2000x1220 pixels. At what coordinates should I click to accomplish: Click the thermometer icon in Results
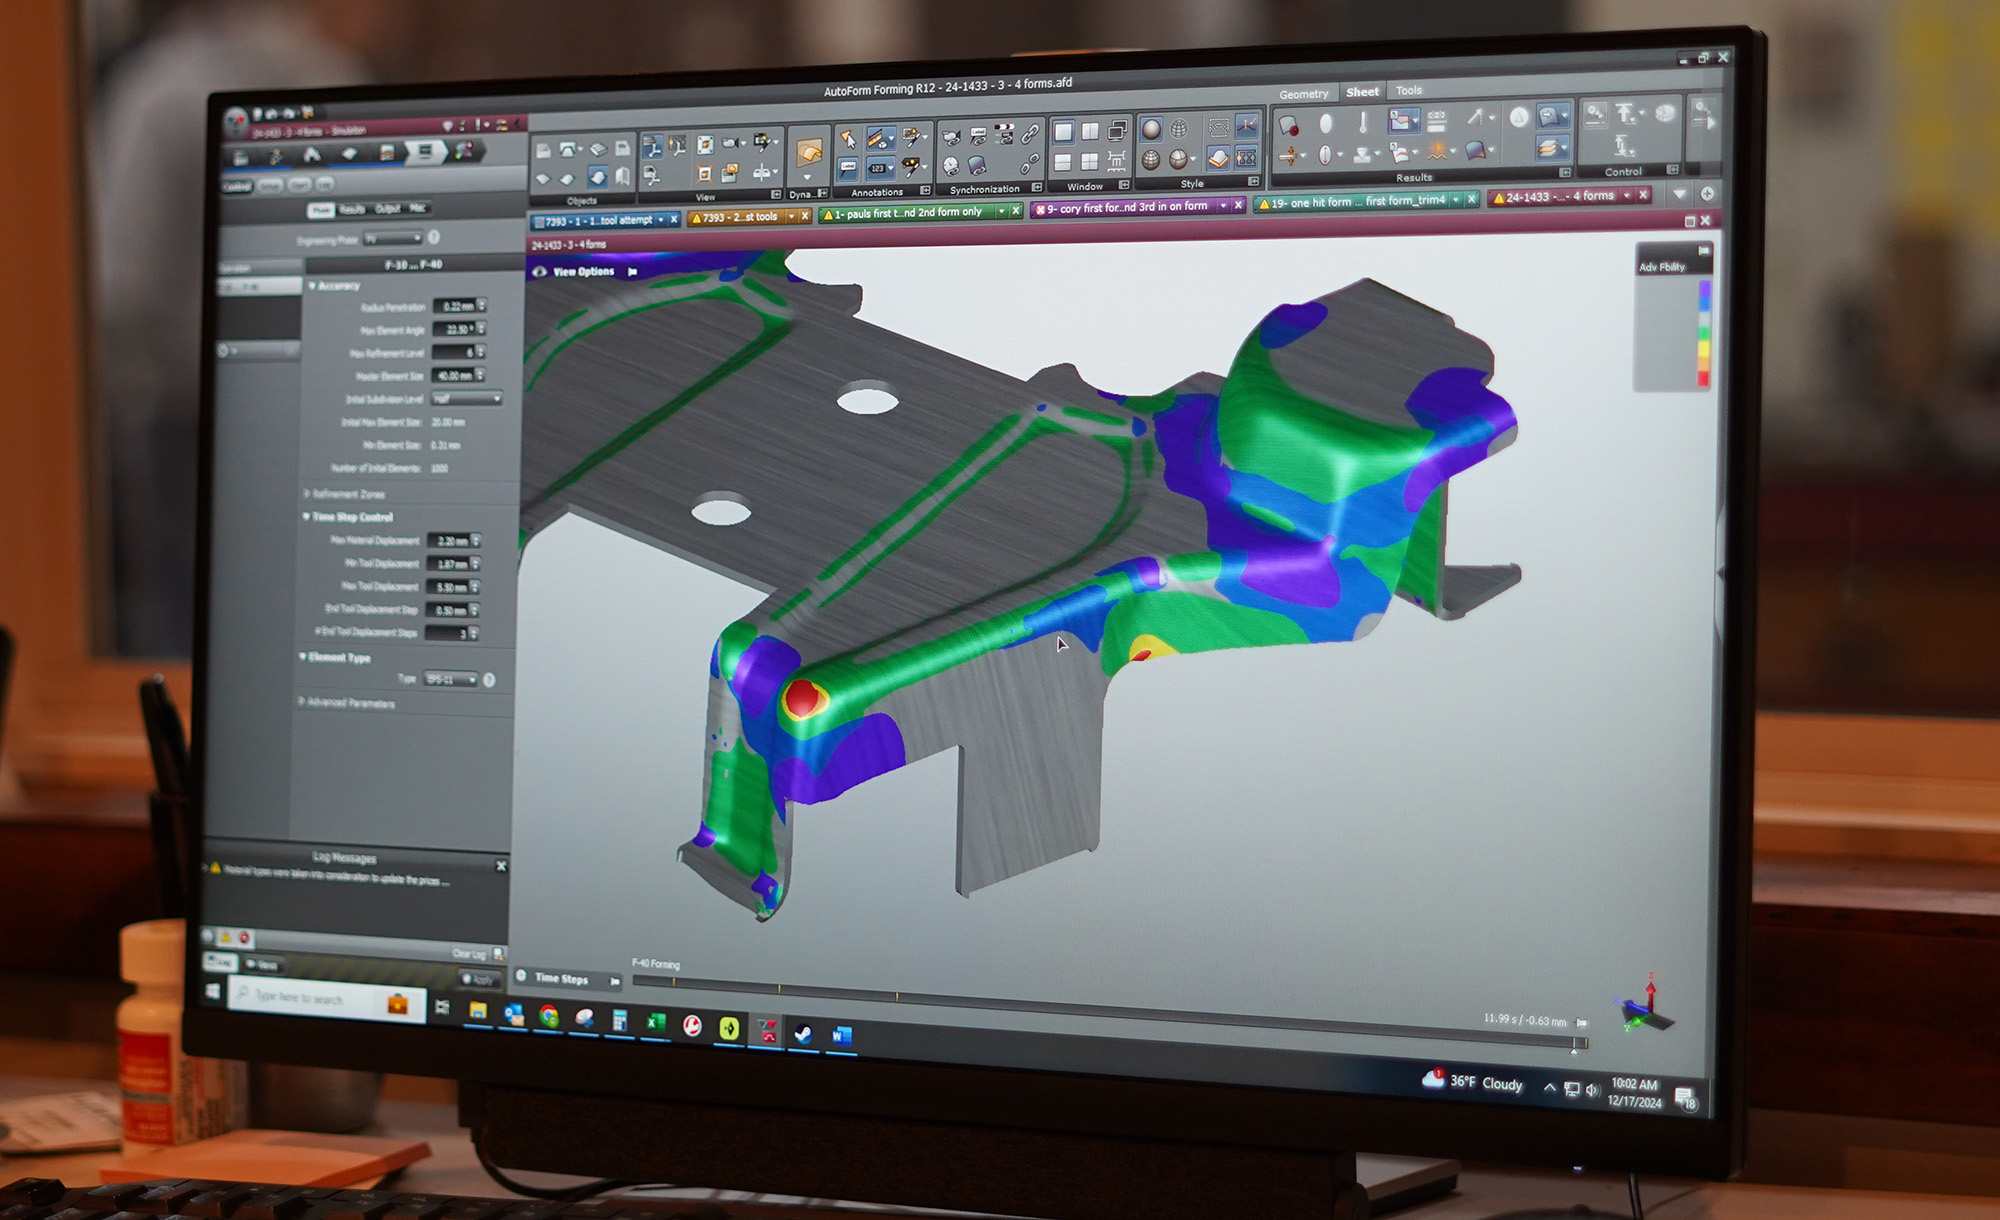click(1362, 123)
